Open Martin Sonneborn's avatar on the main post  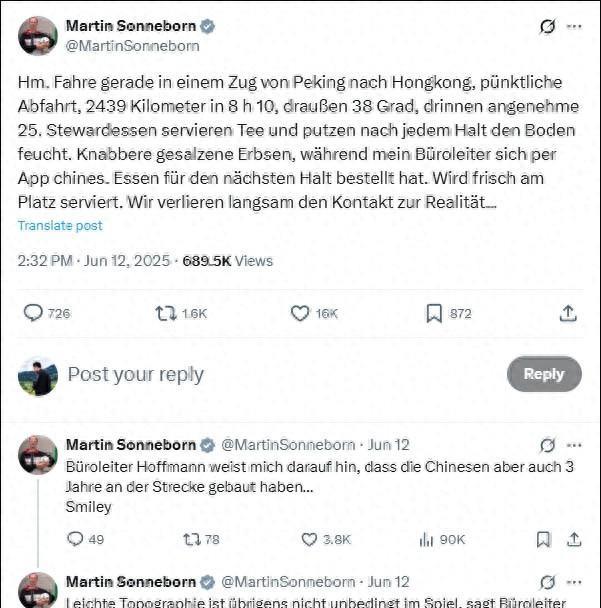[38, 36]
